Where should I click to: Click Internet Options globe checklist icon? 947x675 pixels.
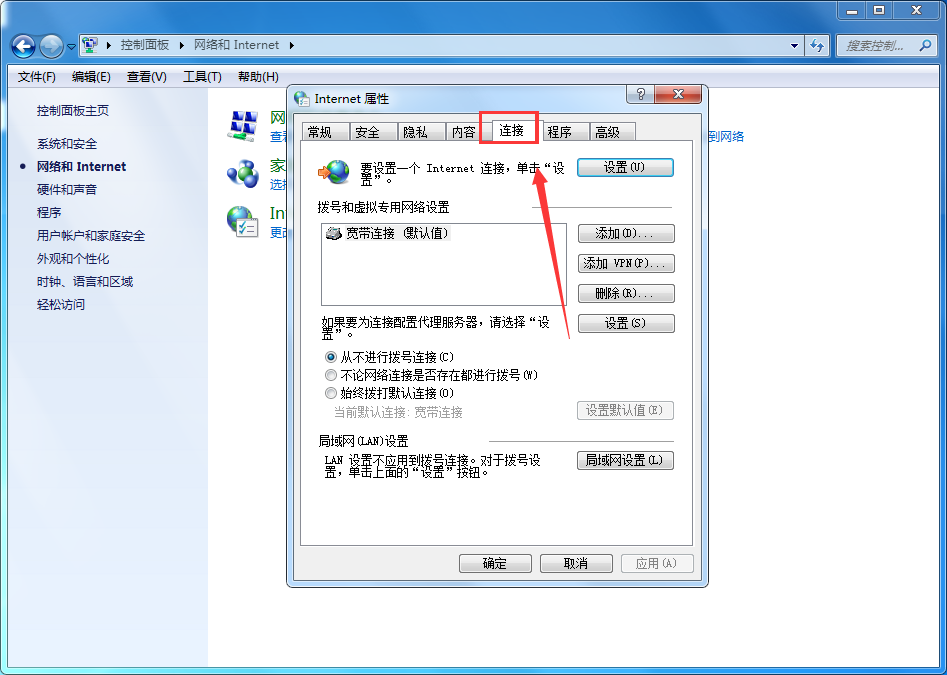coord(243,222)
